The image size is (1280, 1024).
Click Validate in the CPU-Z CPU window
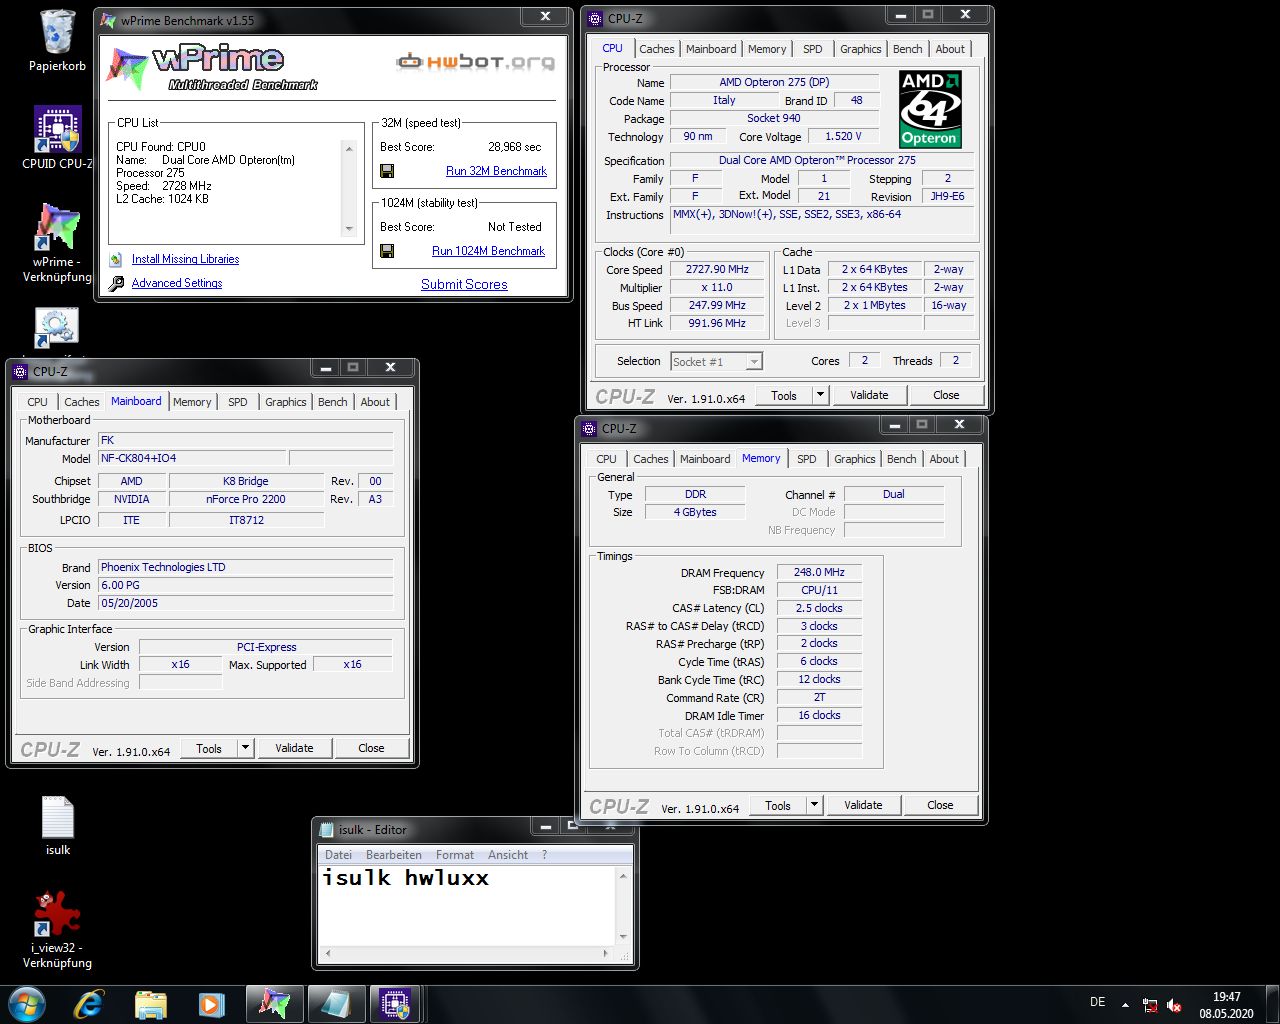(x=869, y=395)
